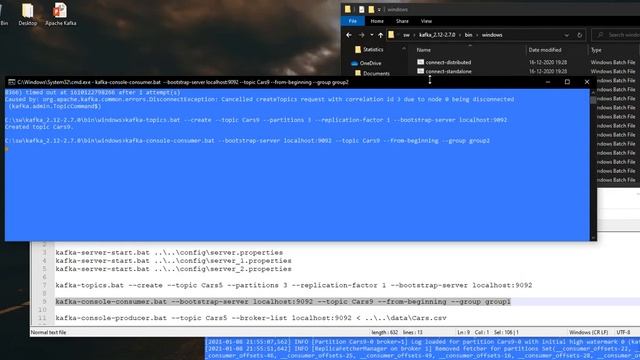
Task: Open the recent locations dropdown in Explorer
Action: (371, 35)
